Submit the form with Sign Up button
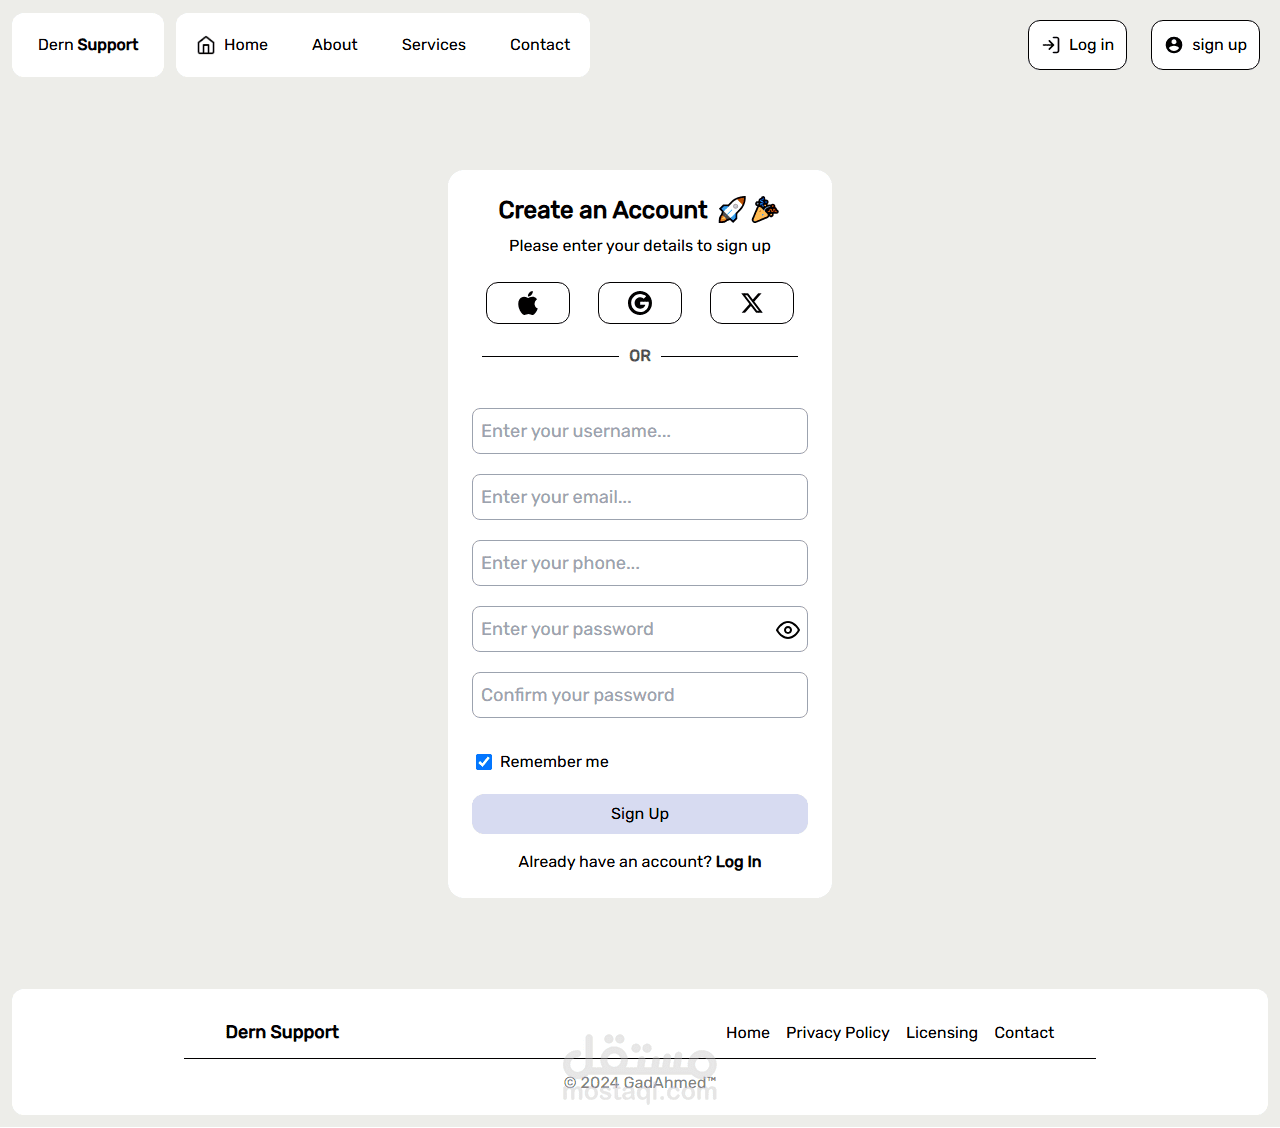Screen dimensions: 1280x1128 [640, 814]
